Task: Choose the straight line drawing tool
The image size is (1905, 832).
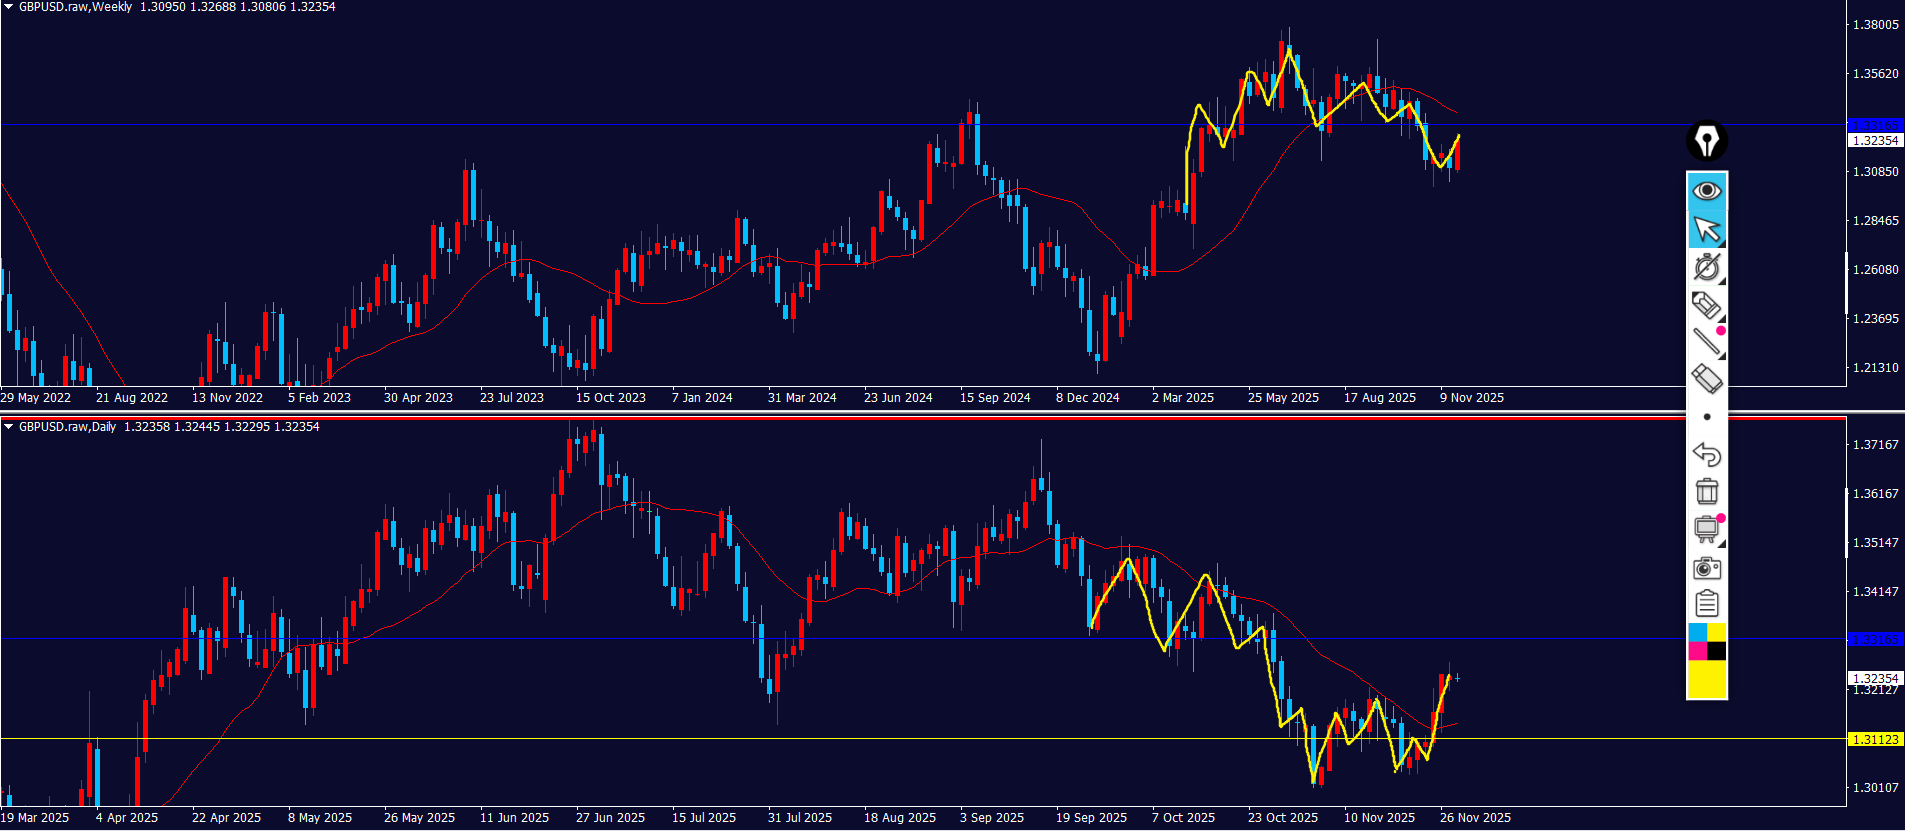Action: click(x=1706, y=342)
